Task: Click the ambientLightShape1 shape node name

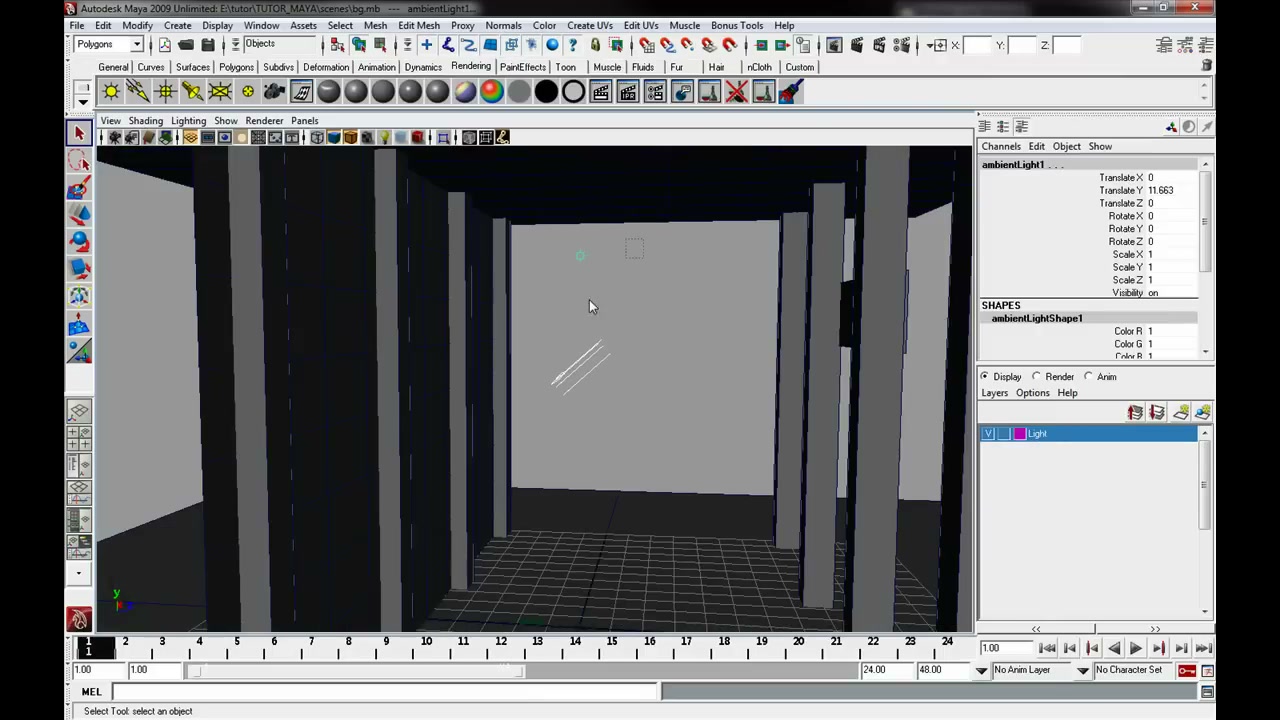Action: (1037, 318)
